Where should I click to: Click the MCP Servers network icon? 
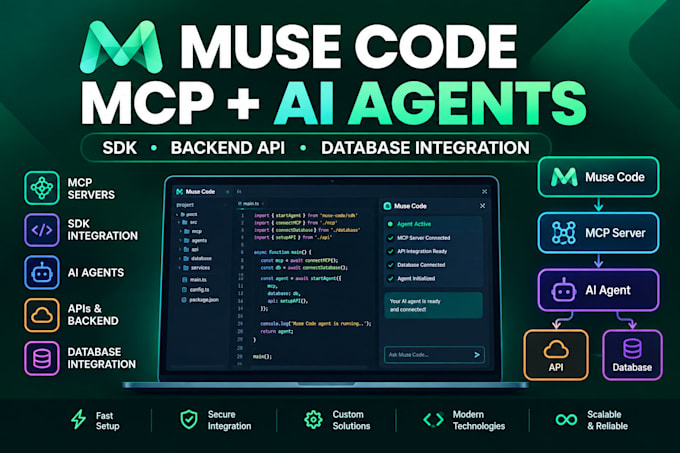pos(42,188)
